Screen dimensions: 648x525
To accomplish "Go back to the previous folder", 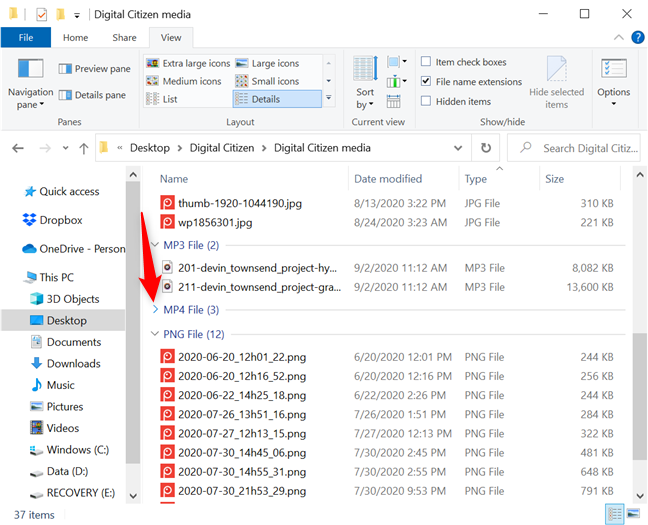I will (18, 148).
